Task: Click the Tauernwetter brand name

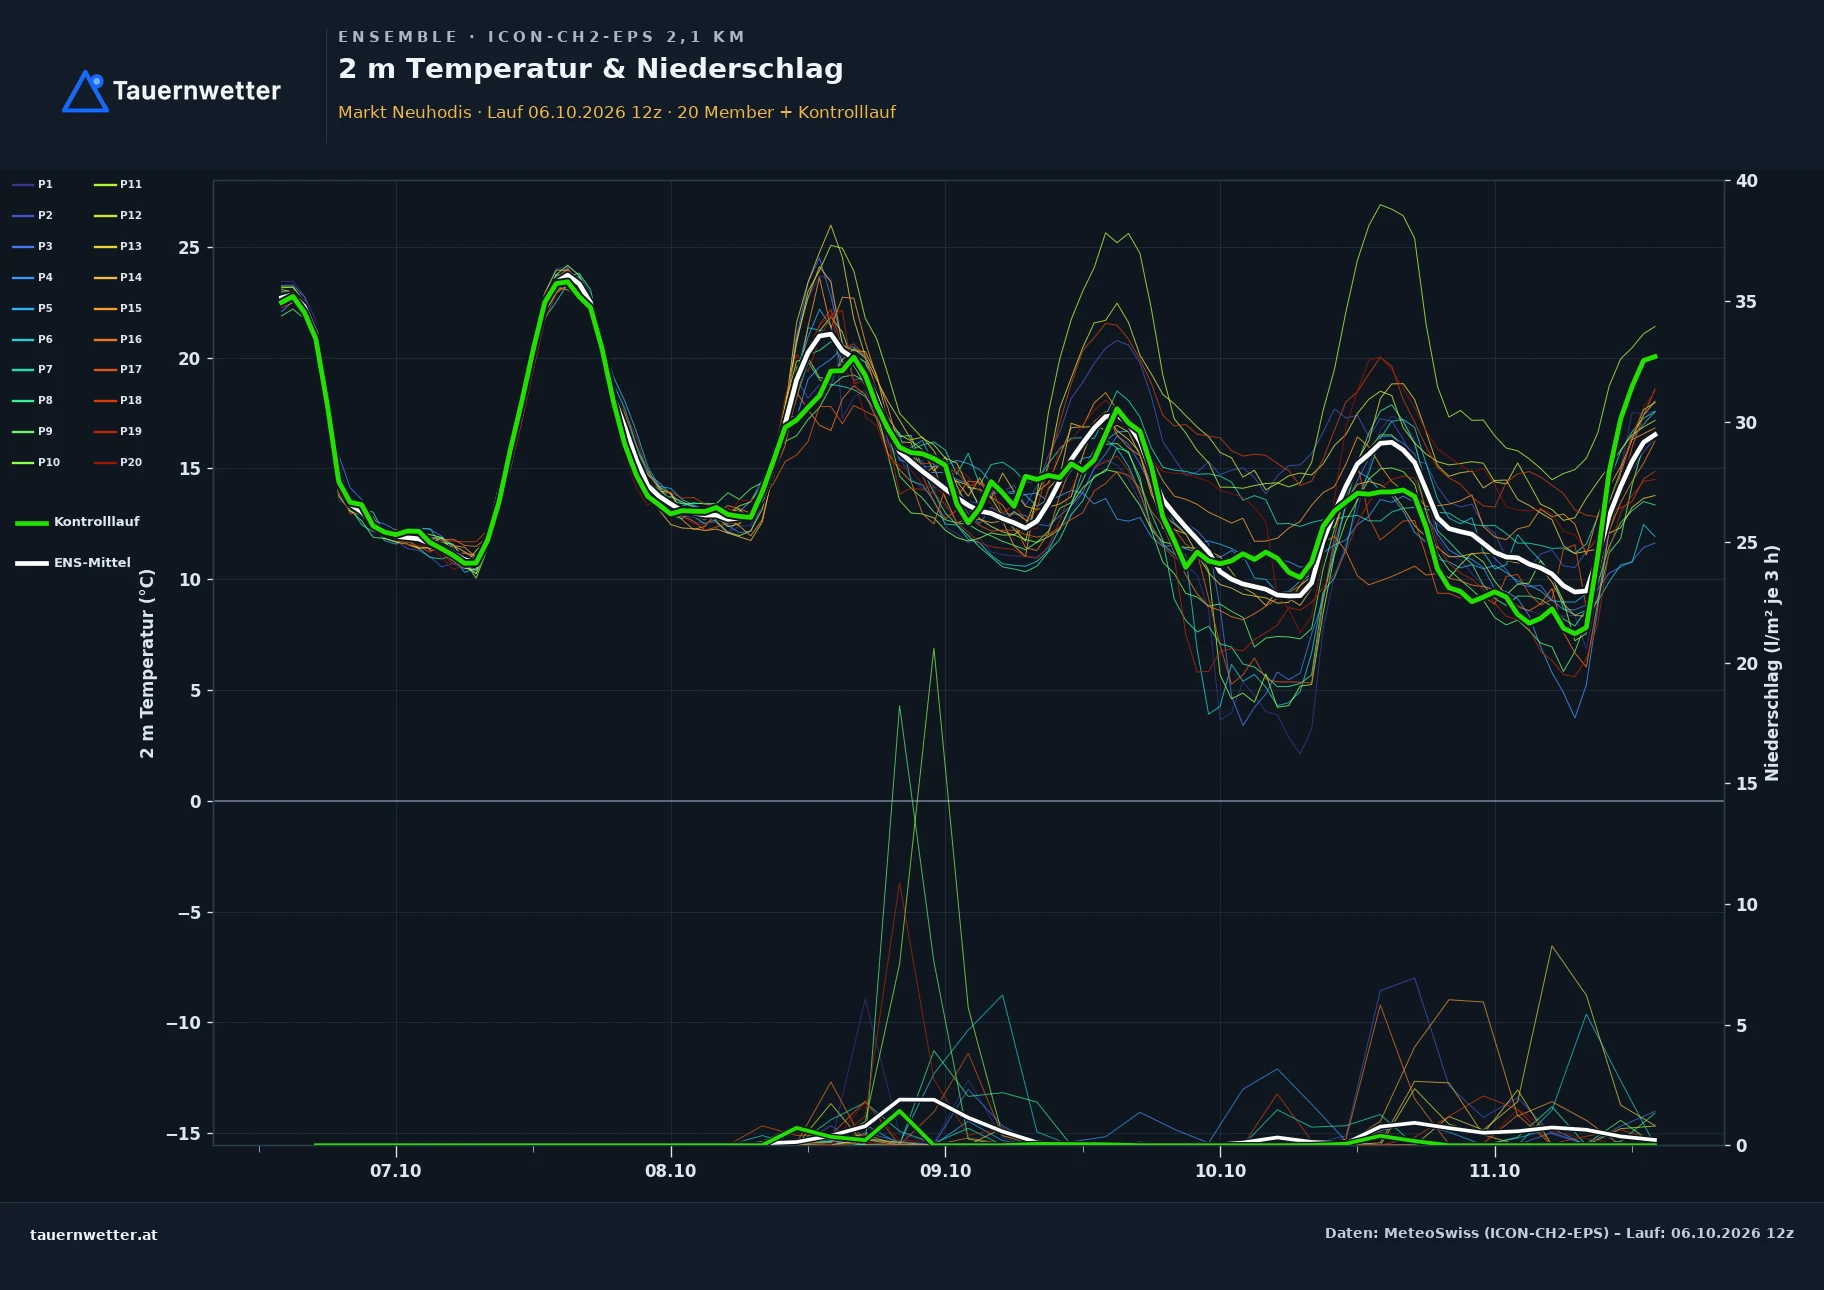Action: coord(196,91)
